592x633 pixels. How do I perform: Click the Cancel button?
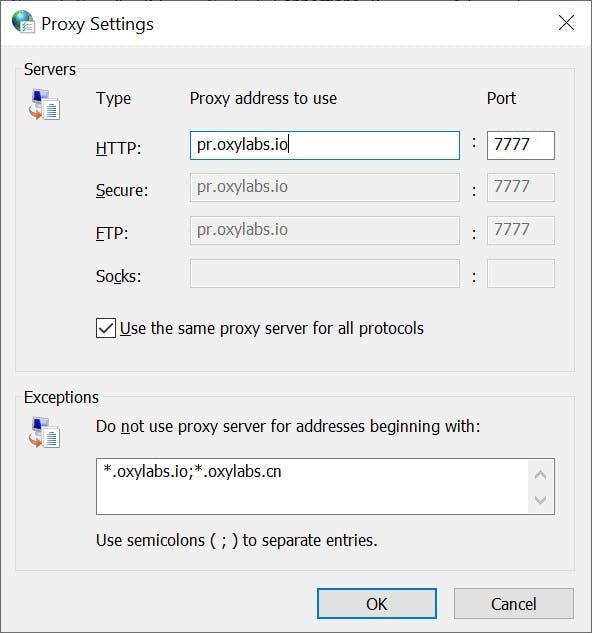pyautogui.click(x=514, y=604)
